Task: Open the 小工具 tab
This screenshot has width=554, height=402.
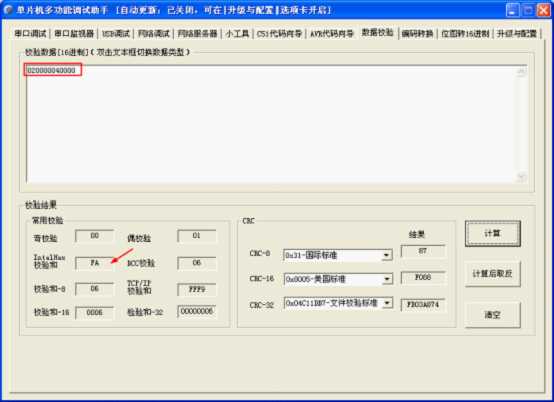Action: pos(237,34)
